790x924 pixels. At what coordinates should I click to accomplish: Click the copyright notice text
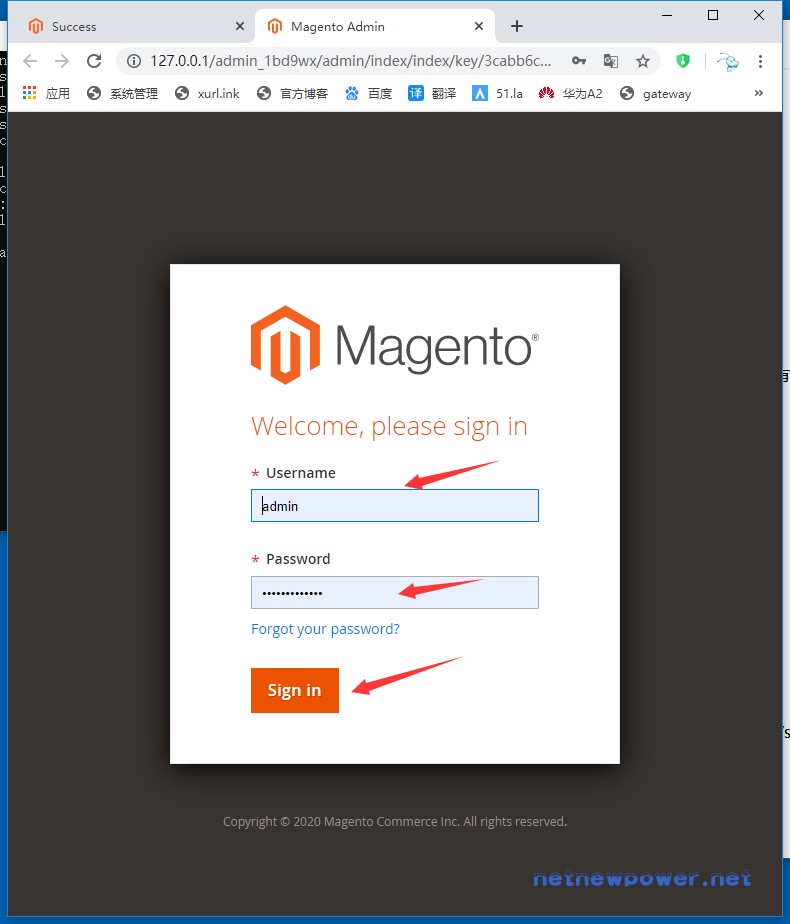click(x=395, y=821)
